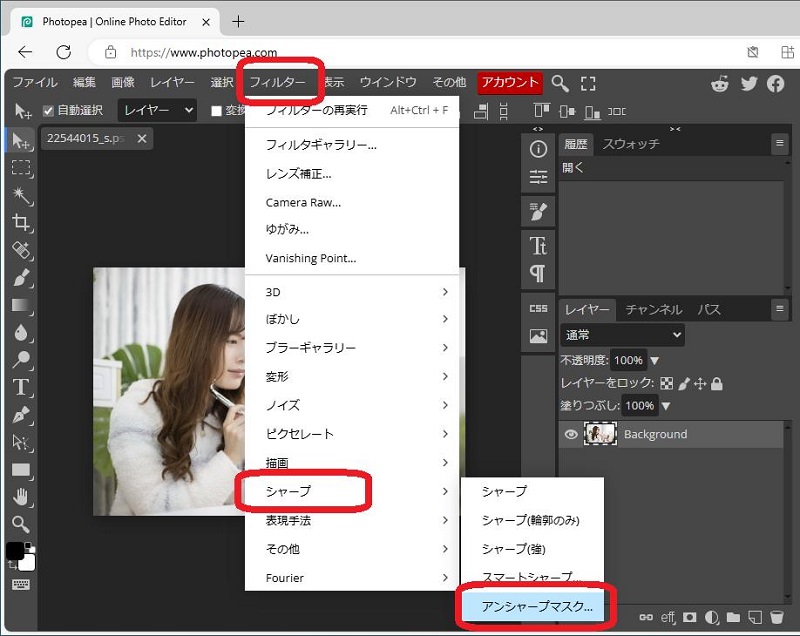Hide the Background layer
The width and height of the screenshot is (800, 636).
click(570, 434)
